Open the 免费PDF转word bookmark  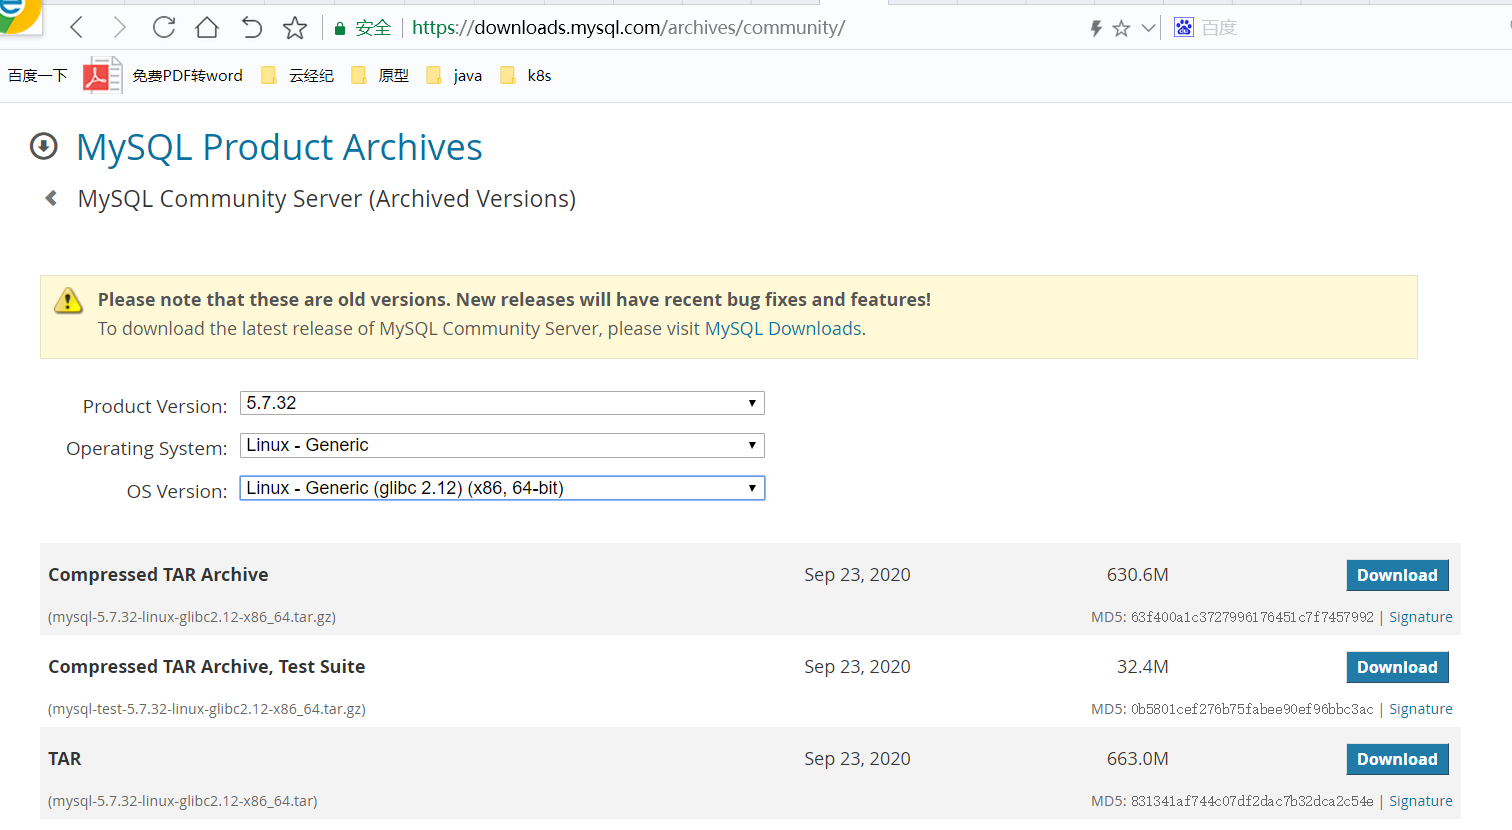pyautogui.click(x=187, y=75)
